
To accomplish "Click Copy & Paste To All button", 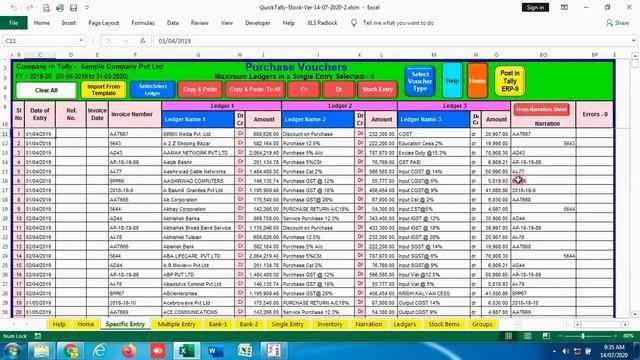I will click(x=255, y=89).
